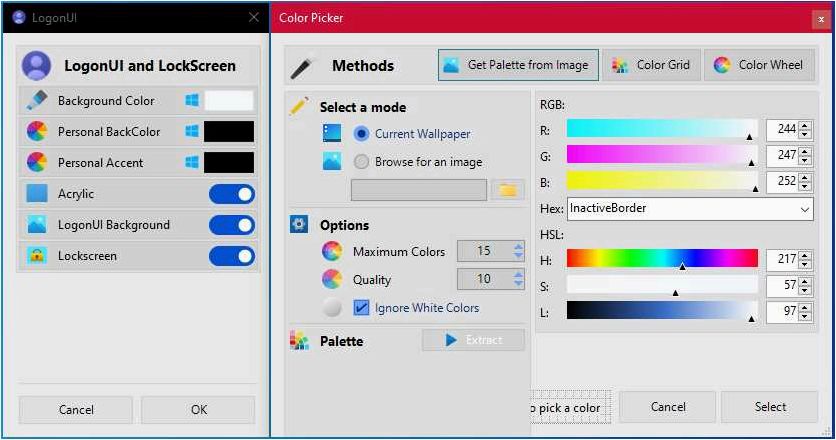The width and height of the screenshot is (836, 440).
Task: Click the image icon for Browse for an image
Action: 332,161
